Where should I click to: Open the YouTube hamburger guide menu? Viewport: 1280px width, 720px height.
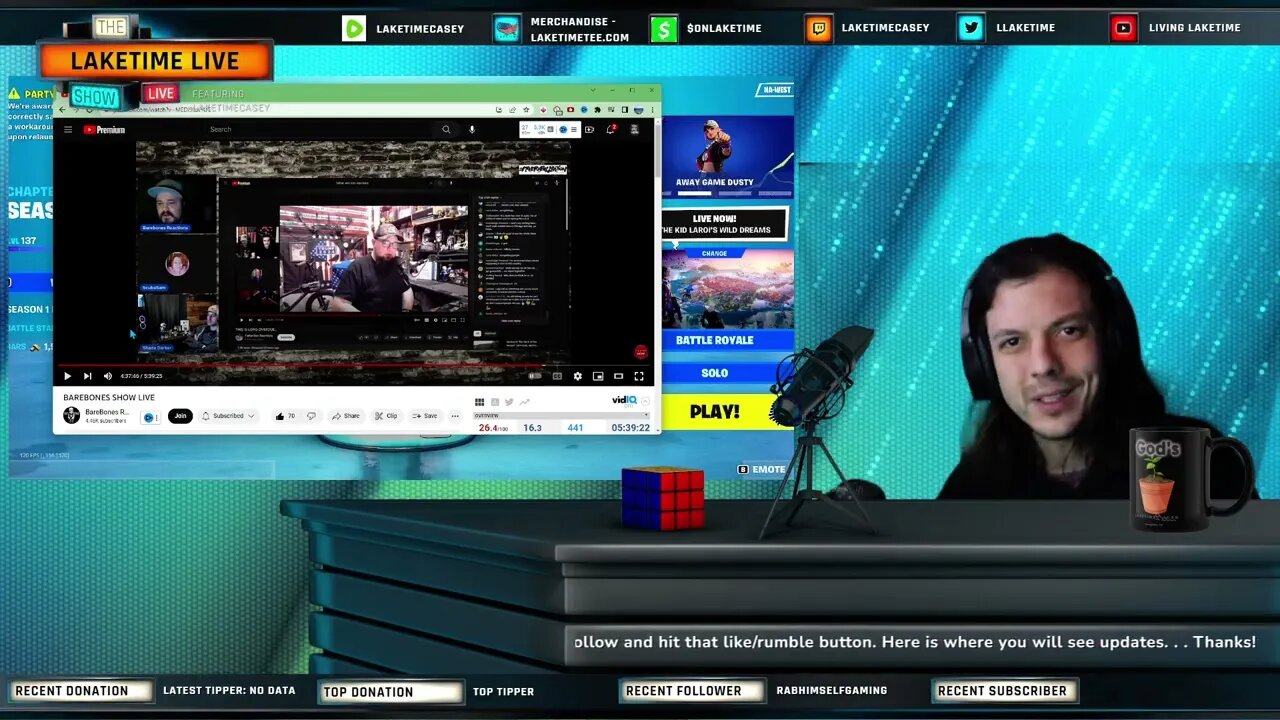point(68,129)
